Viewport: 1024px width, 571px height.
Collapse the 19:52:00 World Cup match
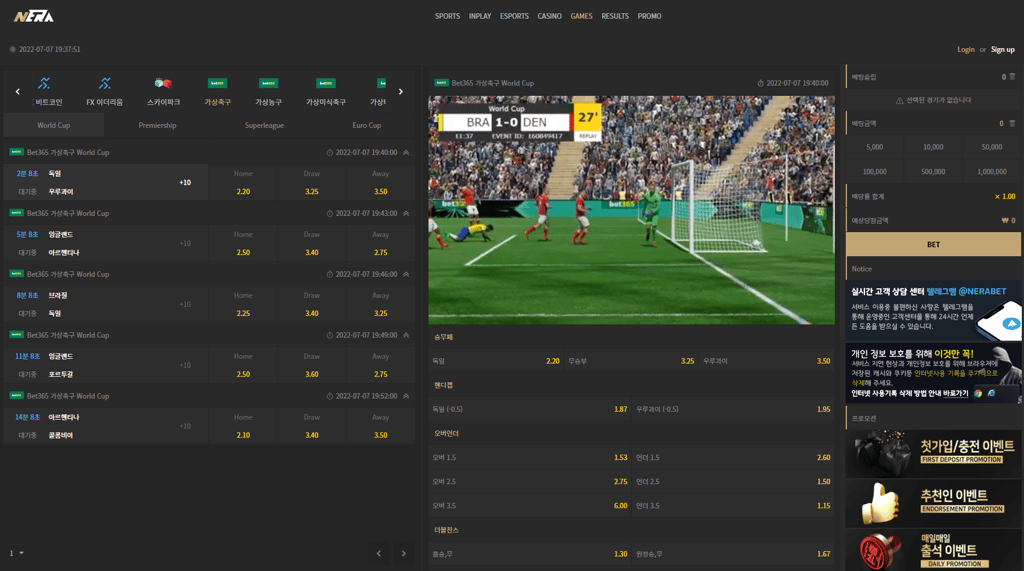pyautogui.click(x=406, y=396)
